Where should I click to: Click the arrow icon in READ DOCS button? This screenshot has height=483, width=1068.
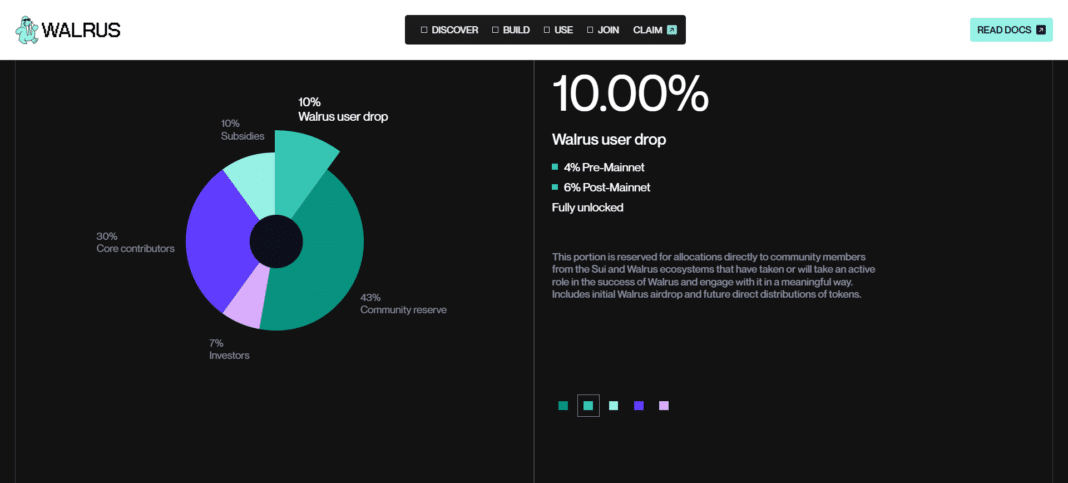pos(1041,30)
